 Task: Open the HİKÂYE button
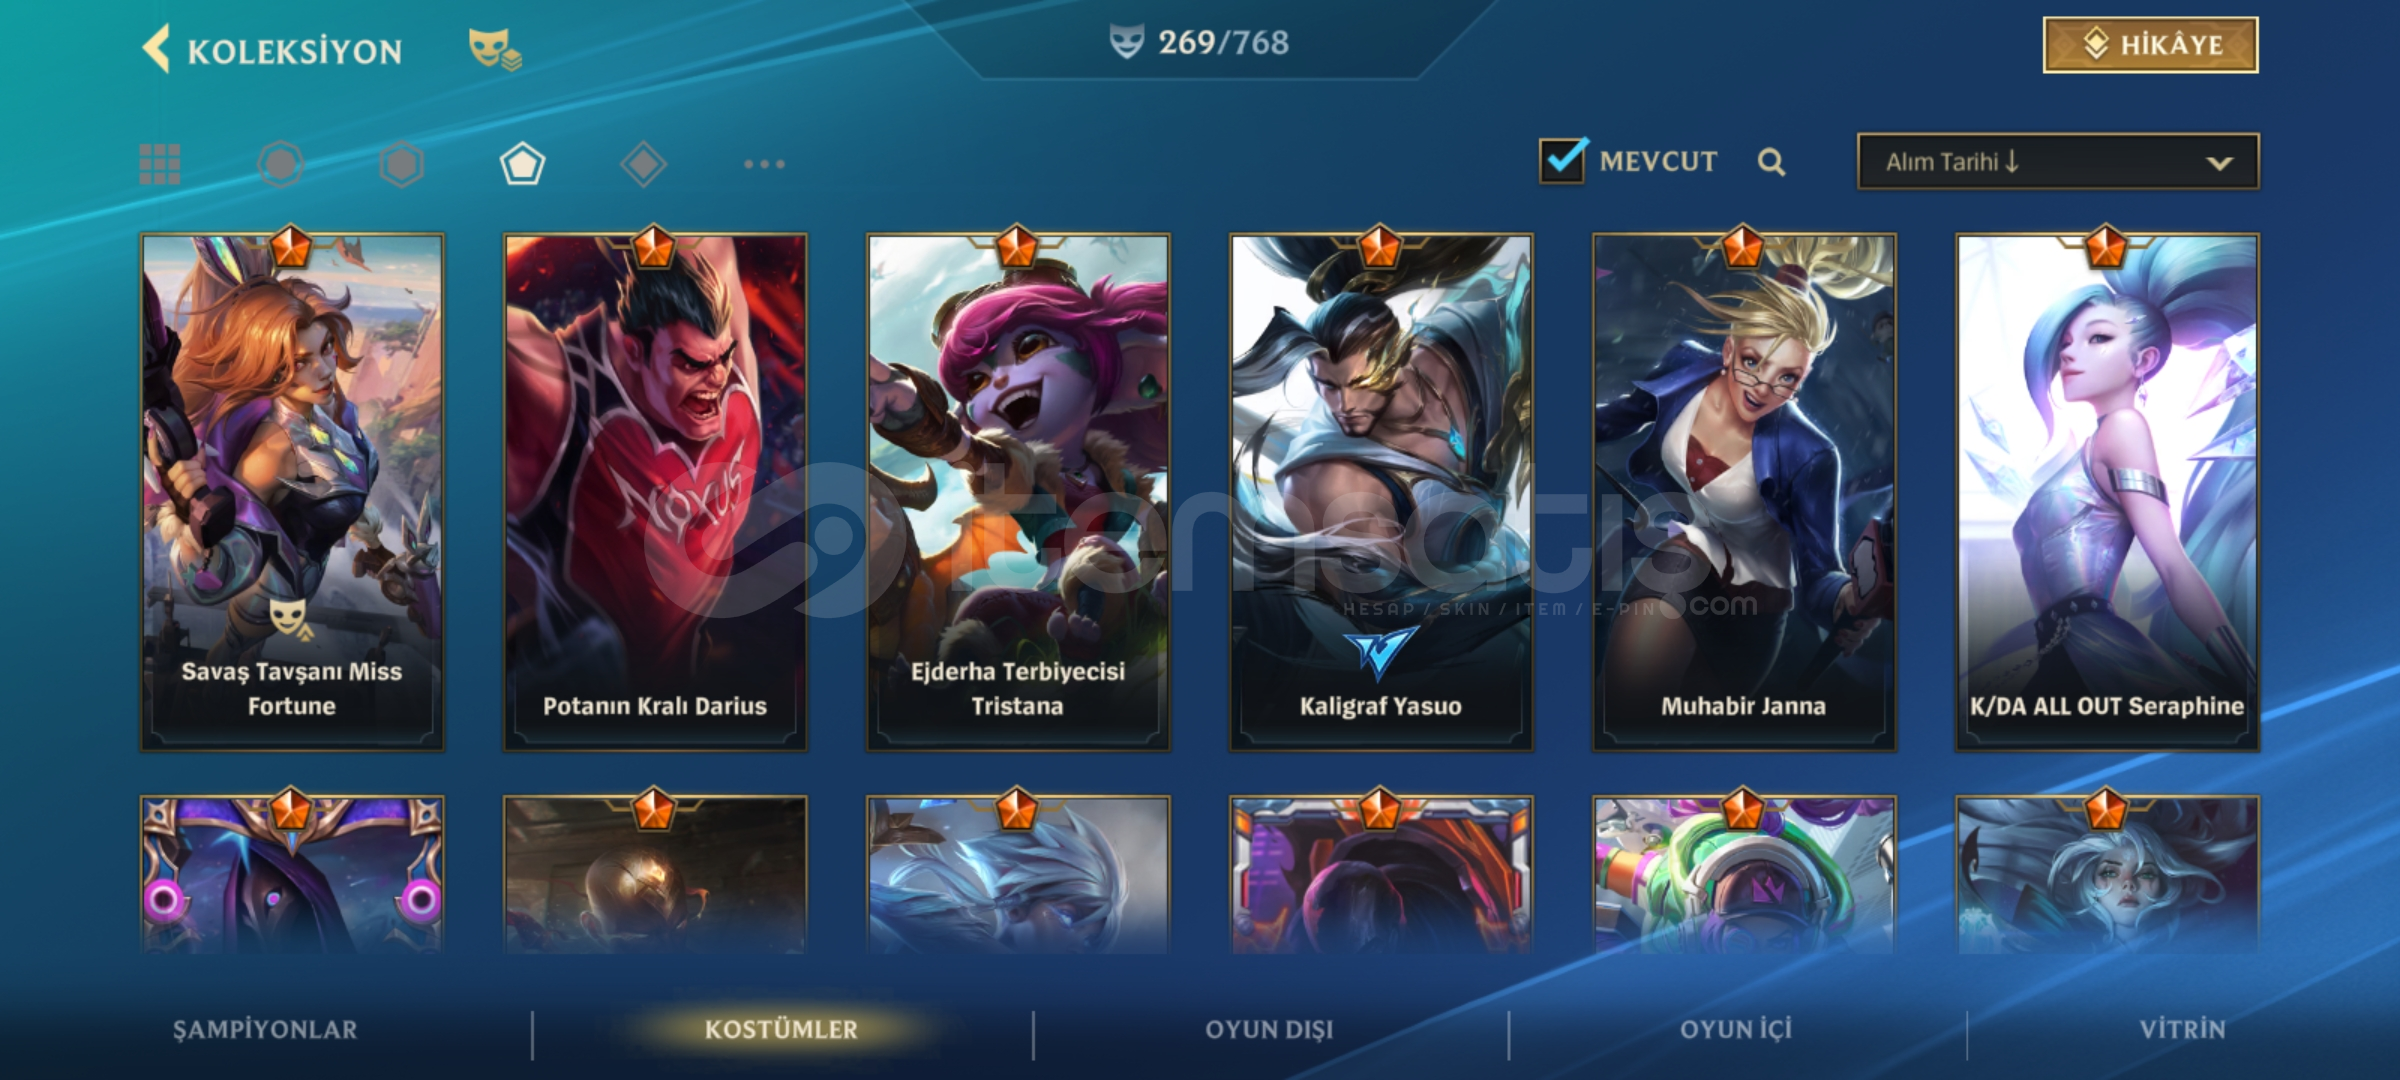(2150, 45)
